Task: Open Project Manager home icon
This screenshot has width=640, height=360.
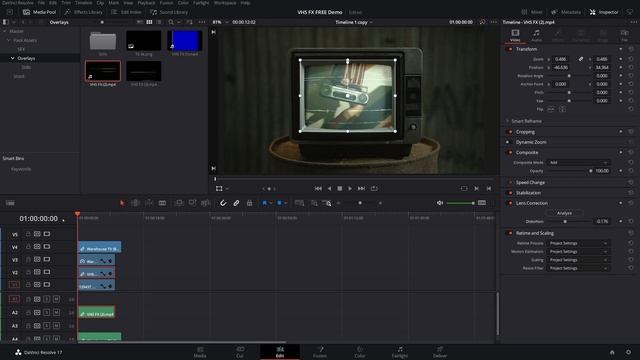Action: pos(612,352)
